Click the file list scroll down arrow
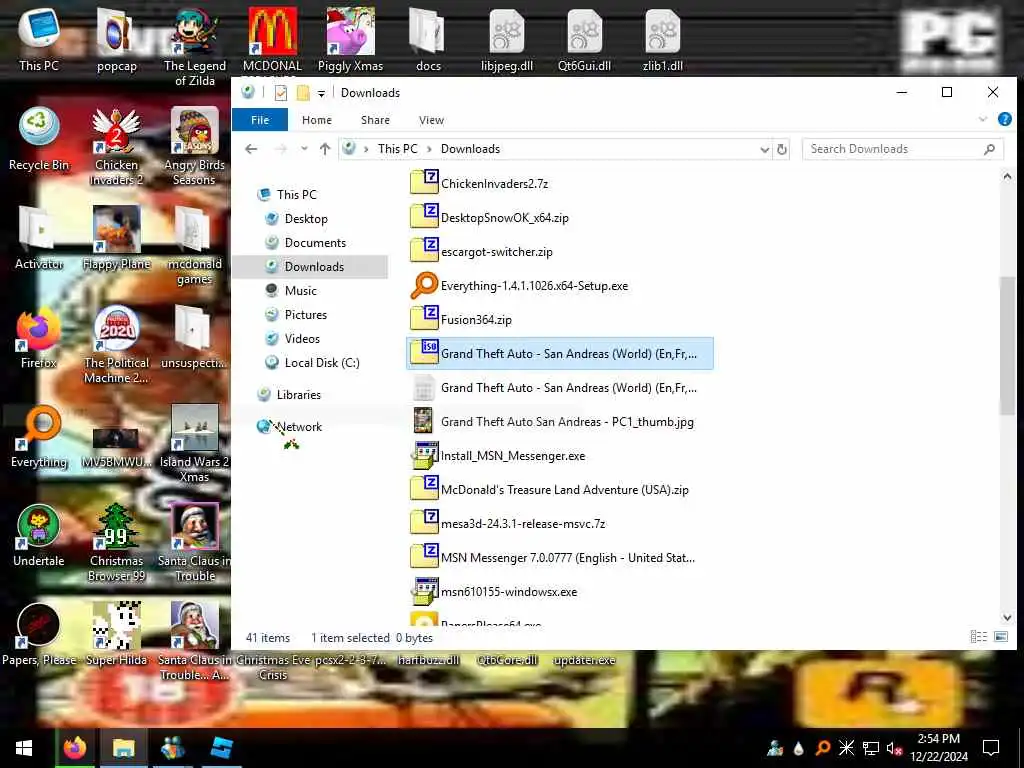The width and height of the screenshot is (1024, 768). pyautogui.click(x=1007, y=617)
